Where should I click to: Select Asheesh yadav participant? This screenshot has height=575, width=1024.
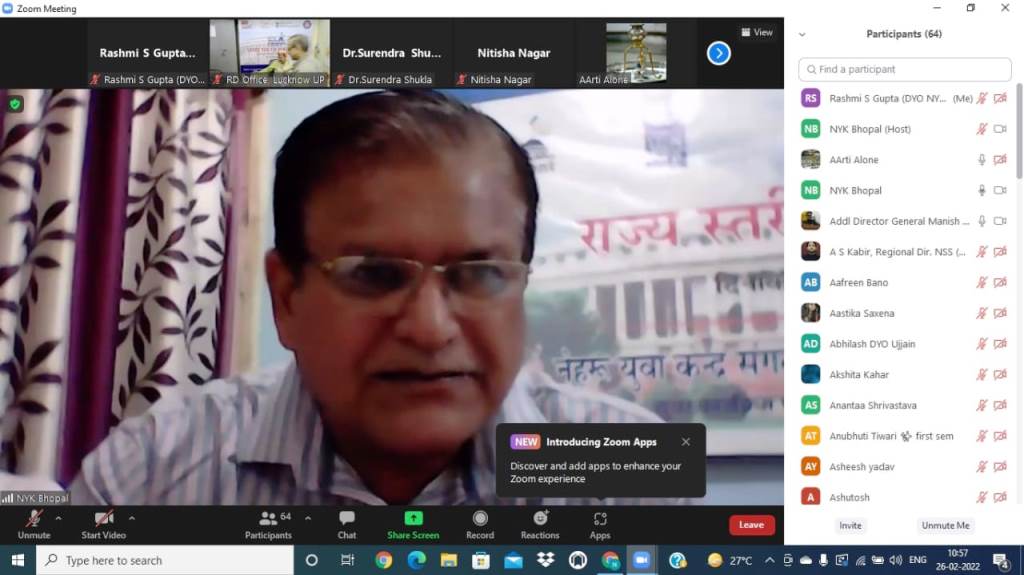click(x=904, y=467)
